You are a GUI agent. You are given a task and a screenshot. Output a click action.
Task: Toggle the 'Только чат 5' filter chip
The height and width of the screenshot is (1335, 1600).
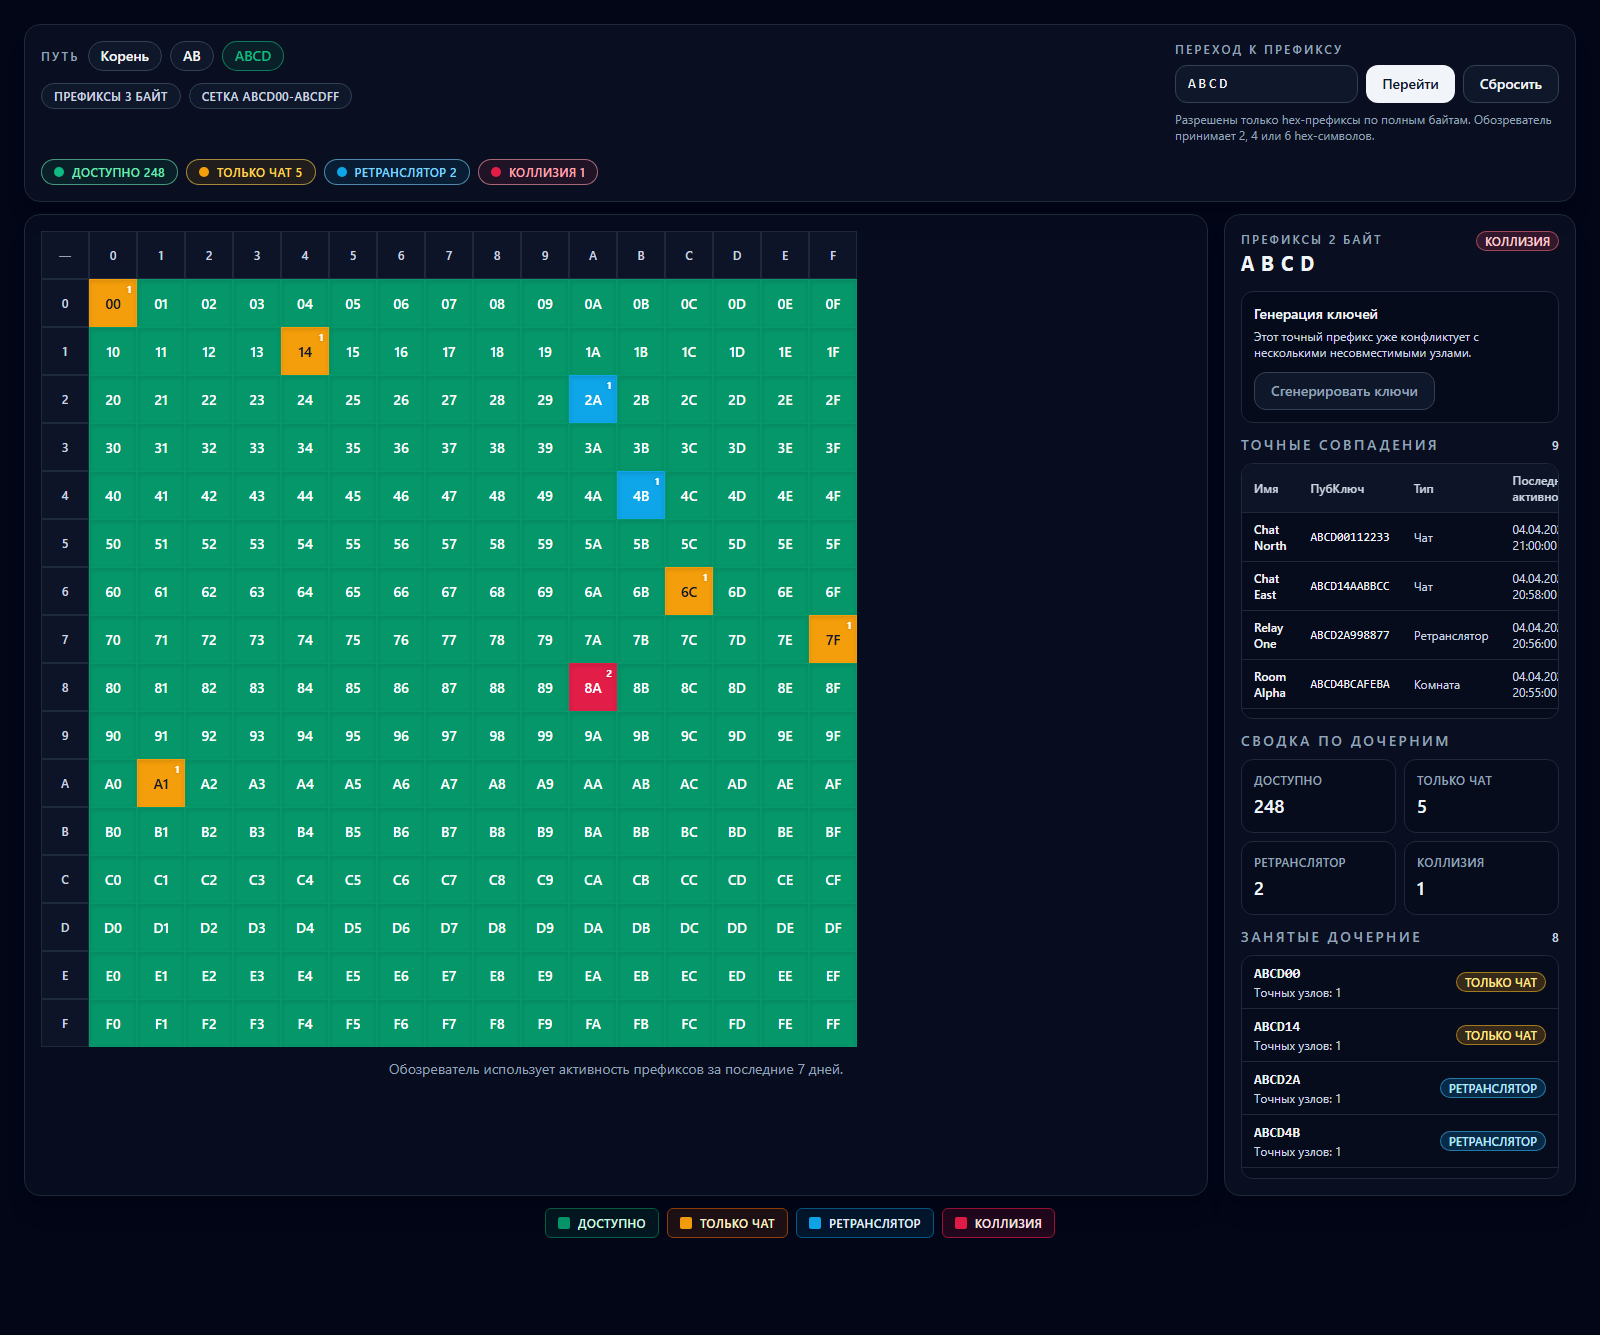click(x=251, y=172)
